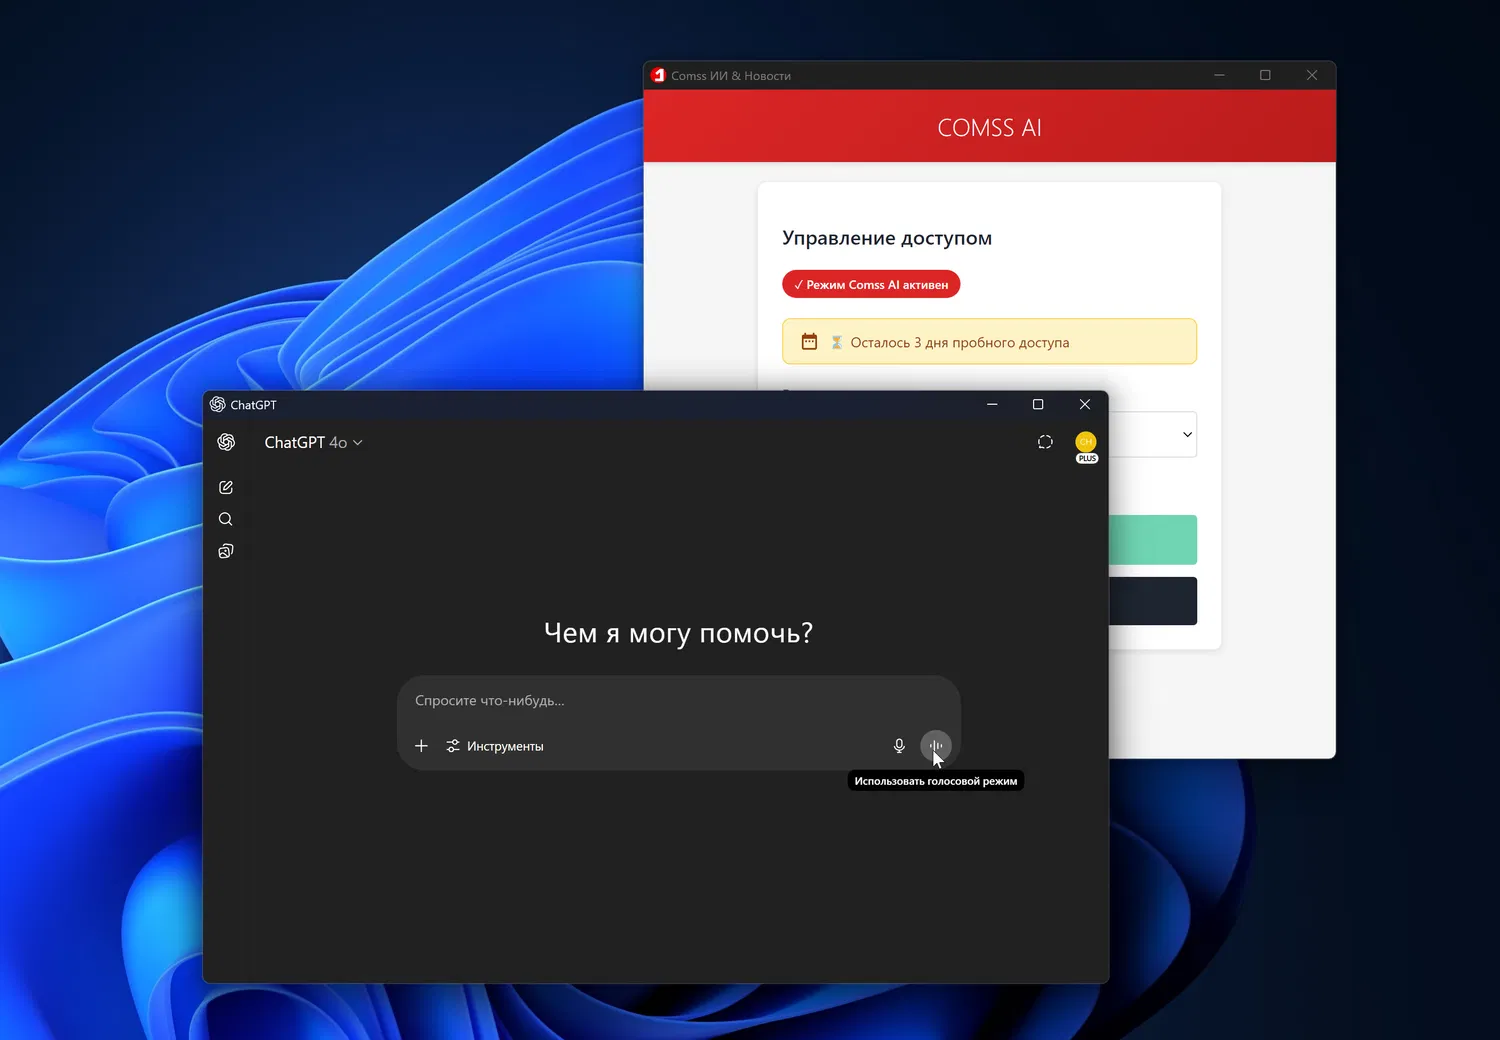This screenshot has width=1500, height=1040.
Task: Click the Осталось 3 дня пробного доступа notice
Action: point(989,342)
